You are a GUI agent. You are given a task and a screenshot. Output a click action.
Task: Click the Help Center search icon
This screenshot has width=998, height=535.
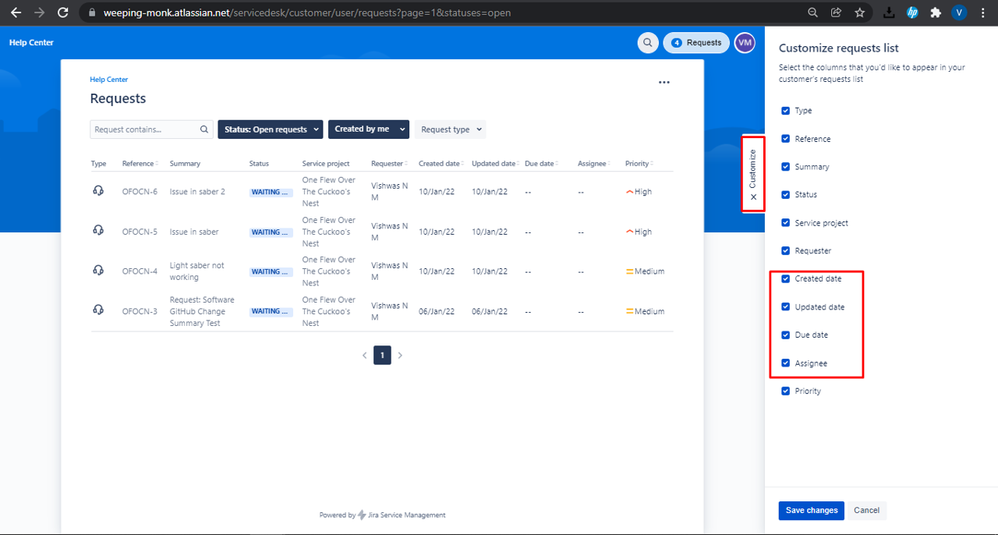coord(648,43)
